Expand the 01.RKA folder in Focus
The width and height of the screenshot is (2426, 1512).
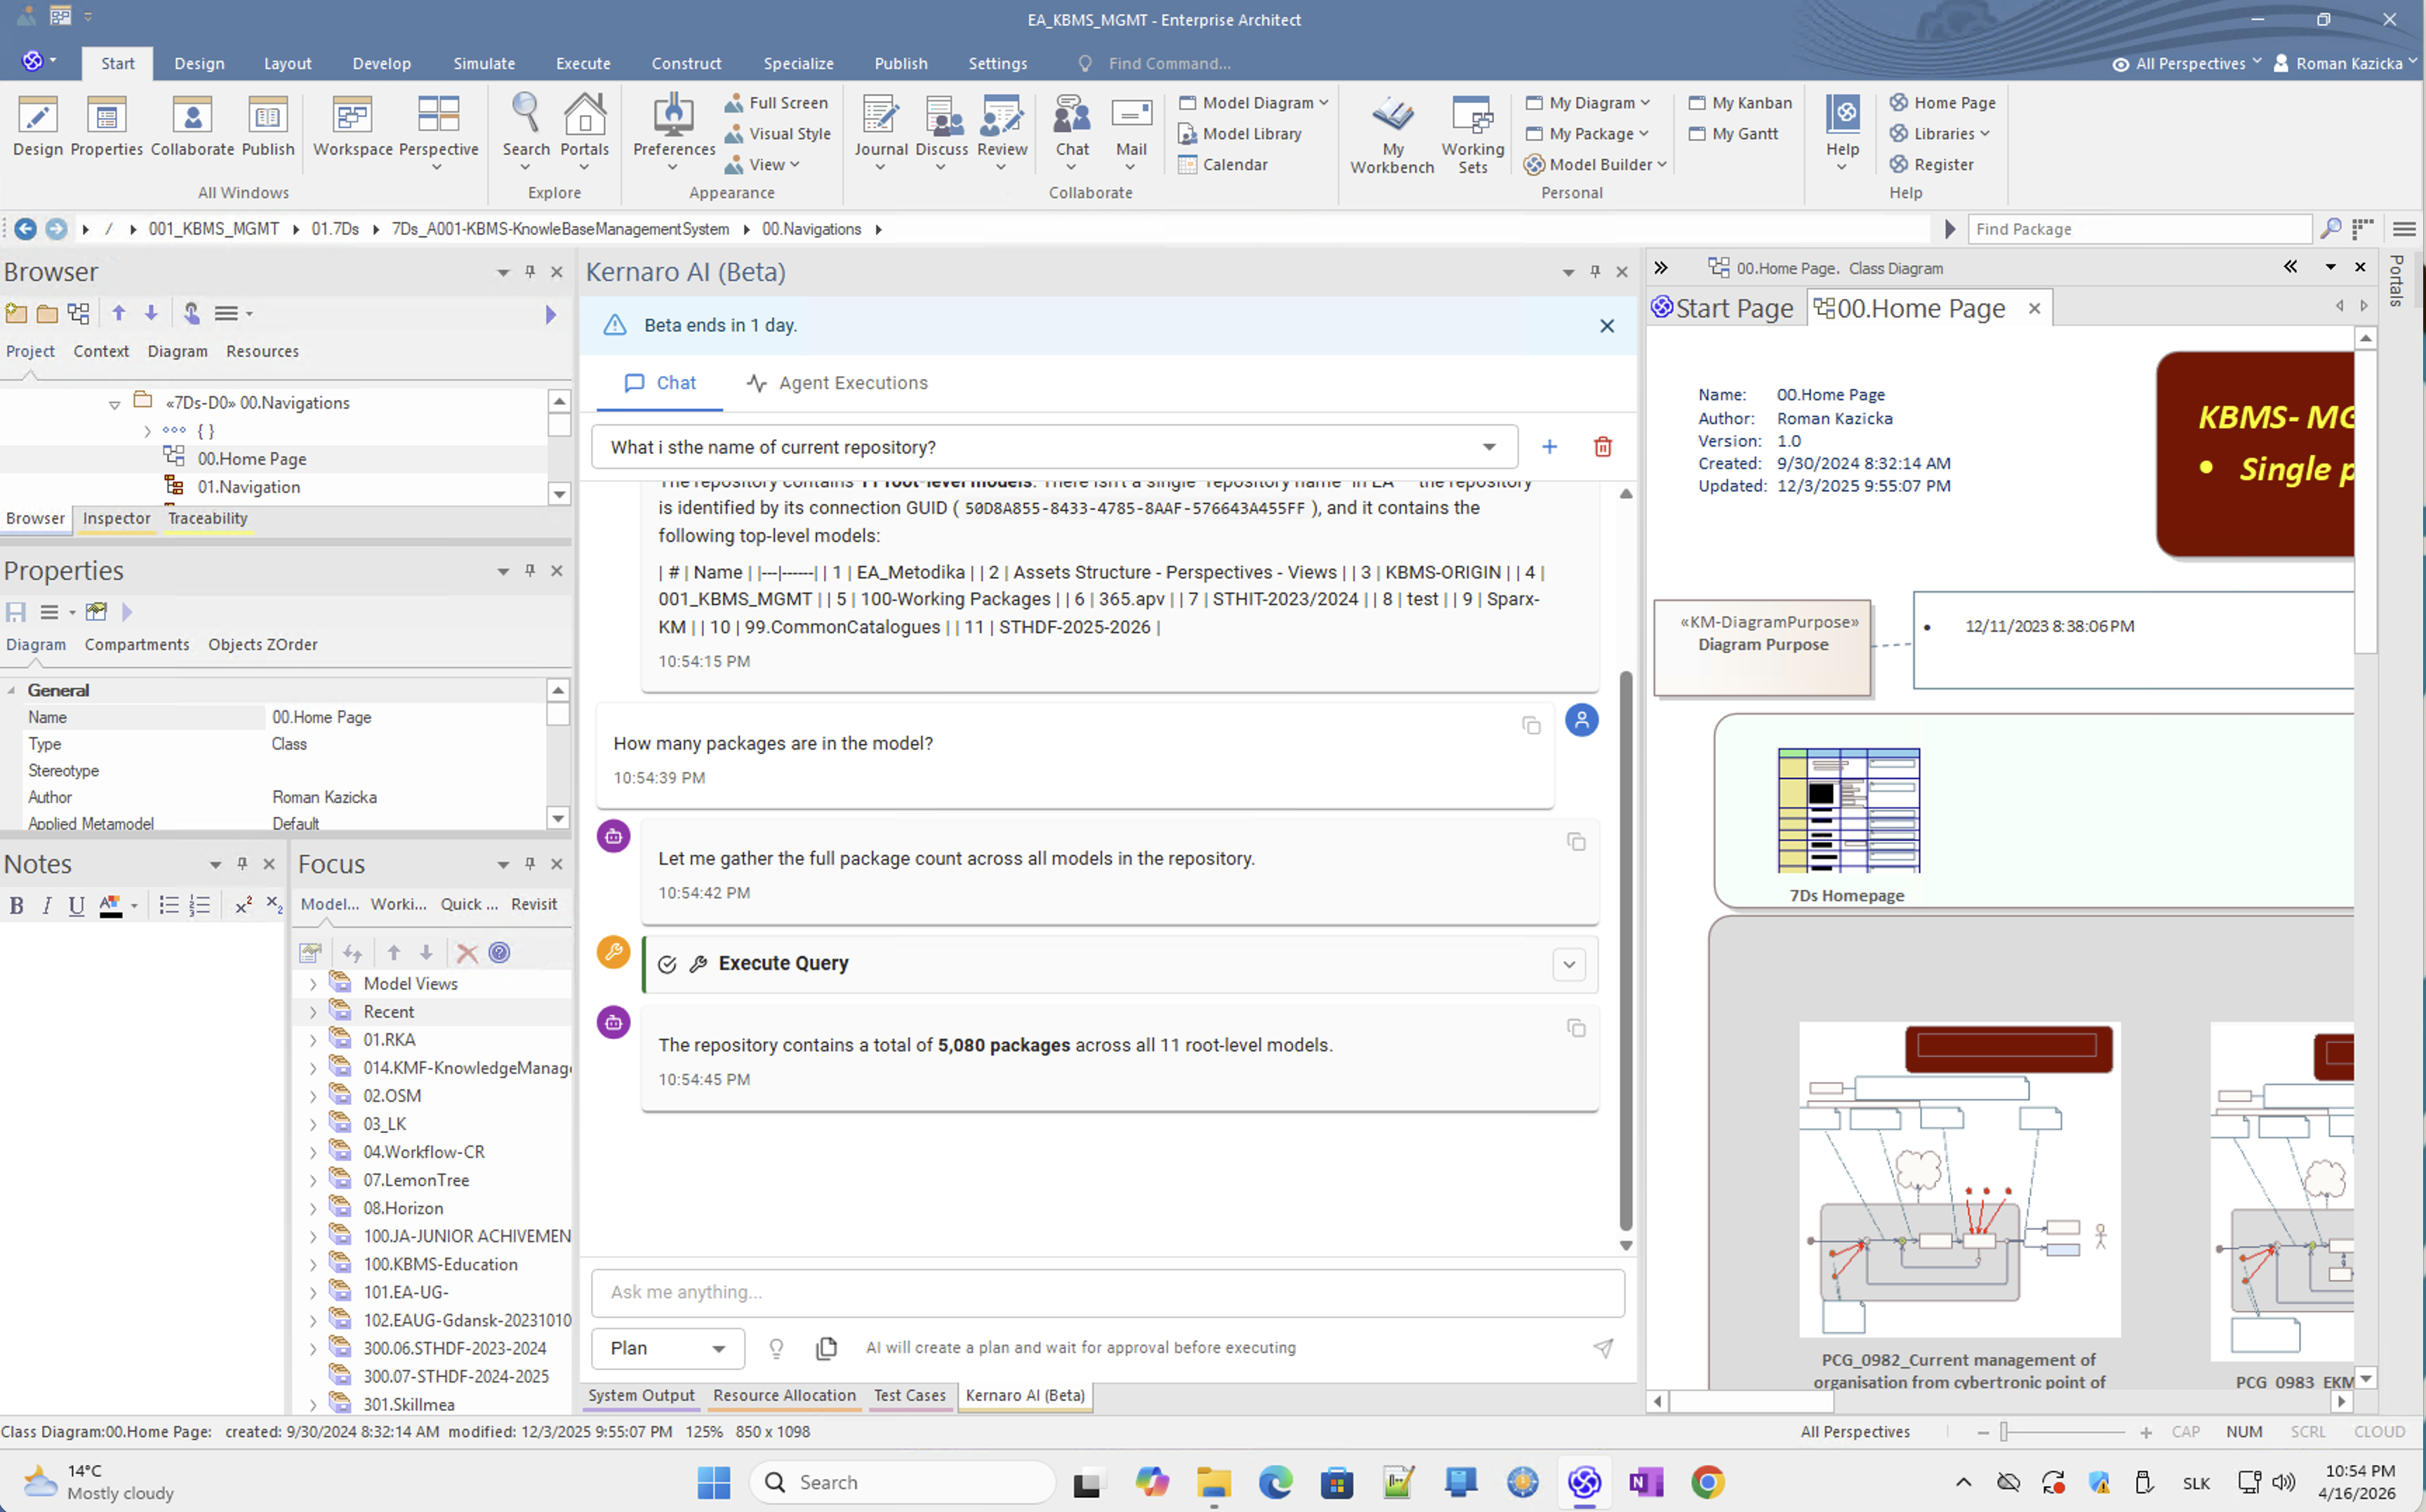(x=312, y=1040)
